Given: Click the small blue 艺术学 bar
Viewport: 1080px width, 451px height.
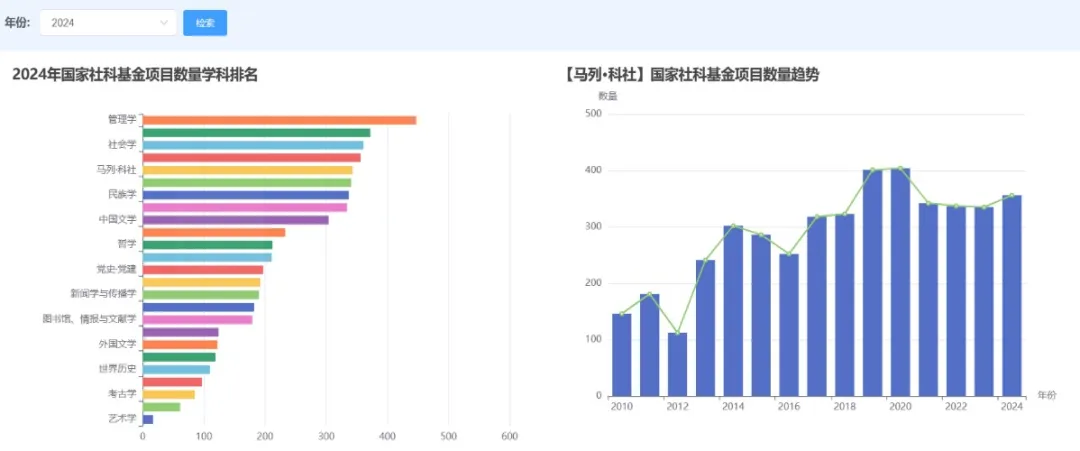Looking at the screenshot, I should coord(148,419).
